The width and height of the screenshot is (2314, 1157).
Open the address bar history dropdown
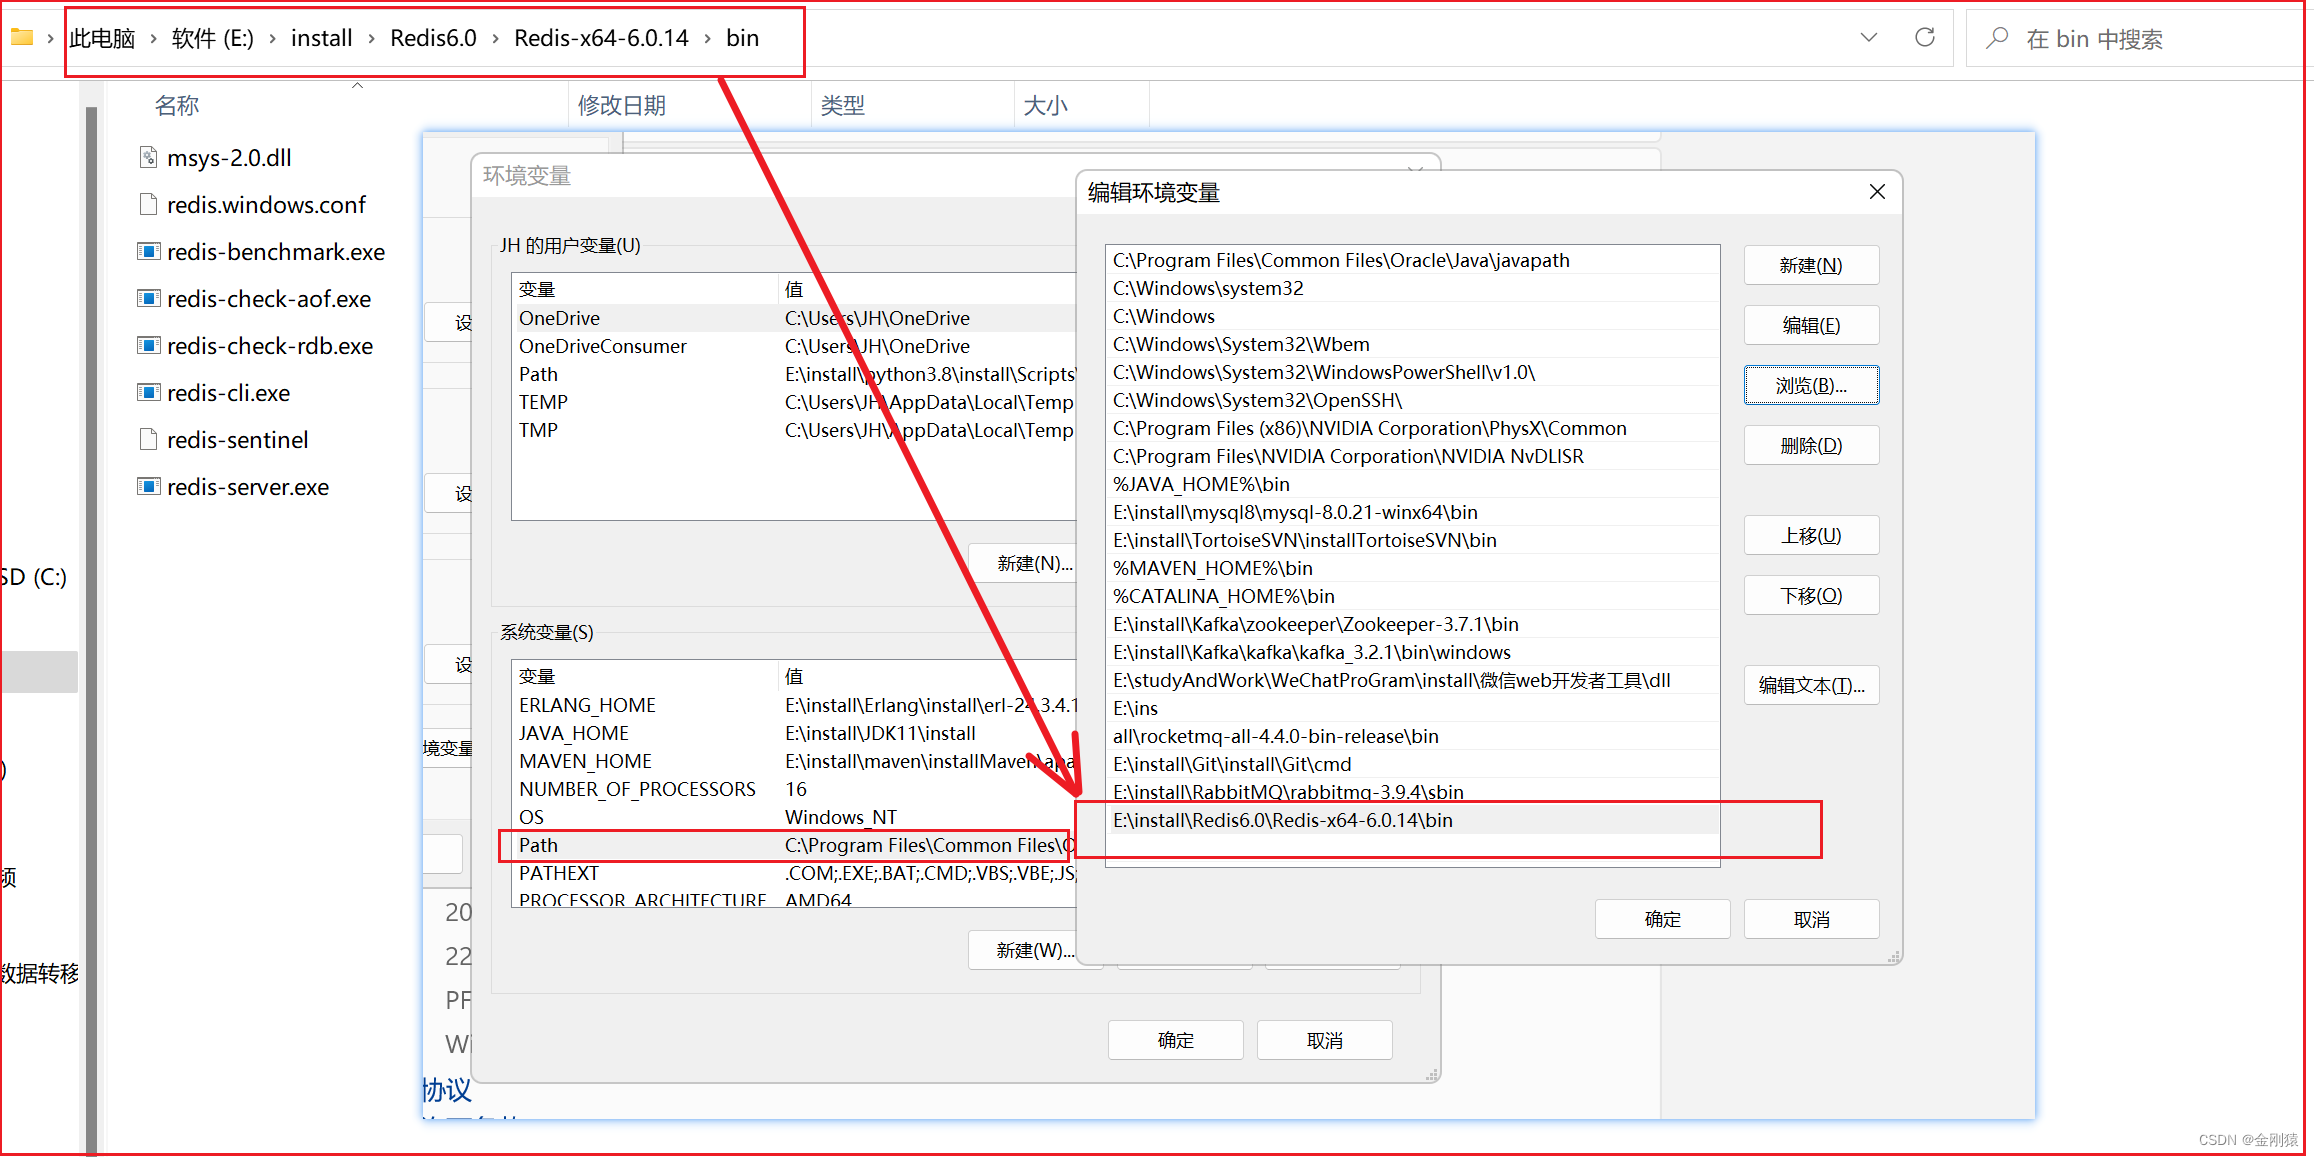click(1868, 38)
